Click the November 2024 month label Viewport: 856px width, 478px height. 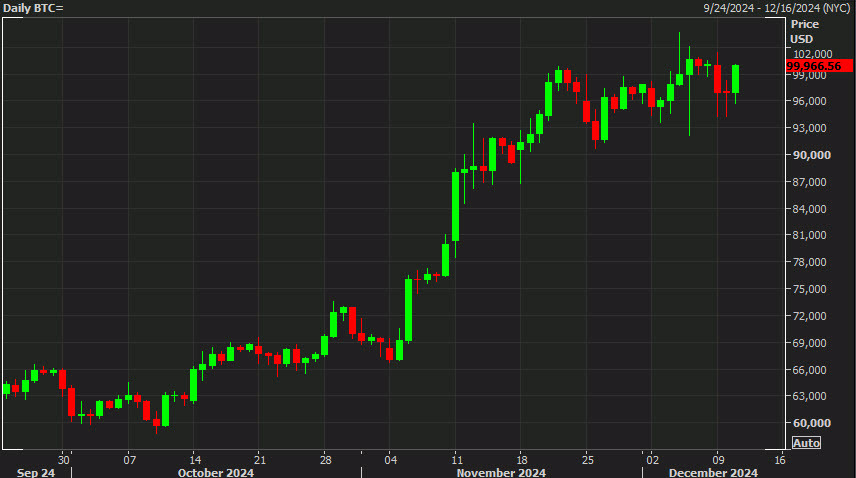point(501,473)
